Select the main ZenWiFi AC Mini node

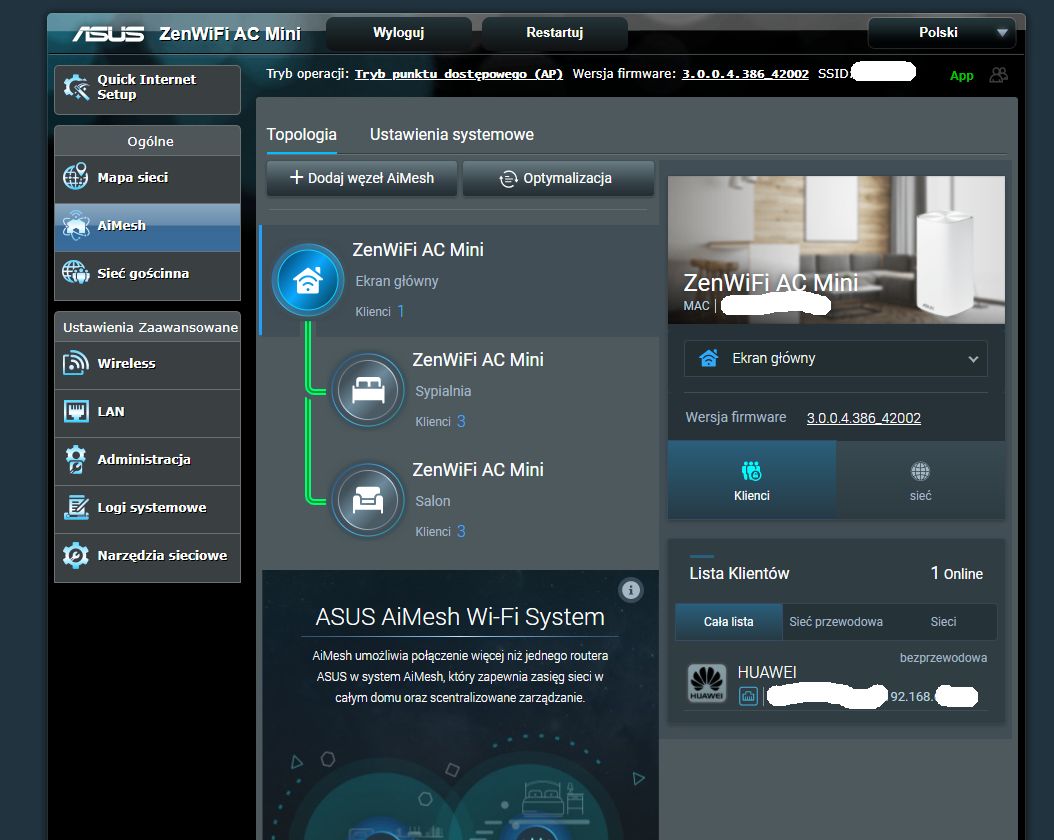coord(460,280)
